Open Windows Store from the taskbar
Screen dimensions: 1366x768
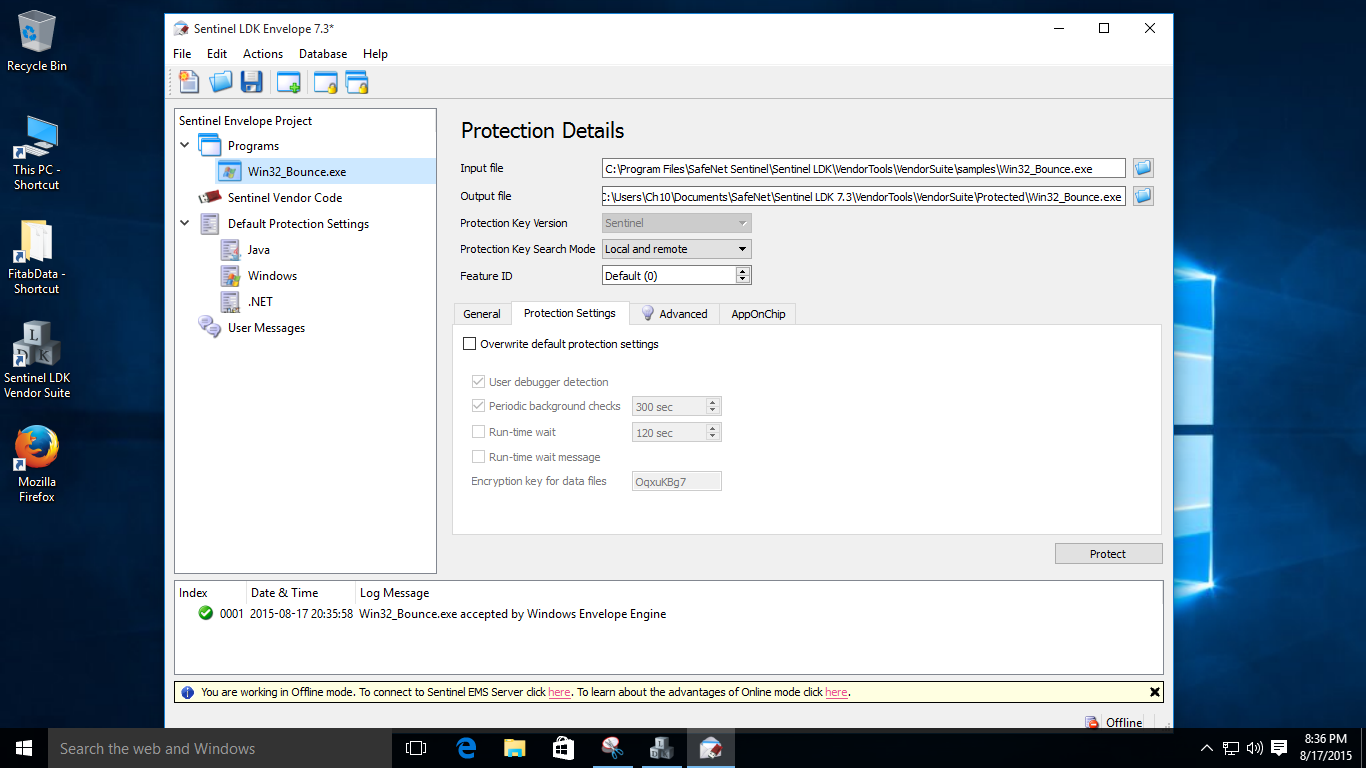click(563, 748)
